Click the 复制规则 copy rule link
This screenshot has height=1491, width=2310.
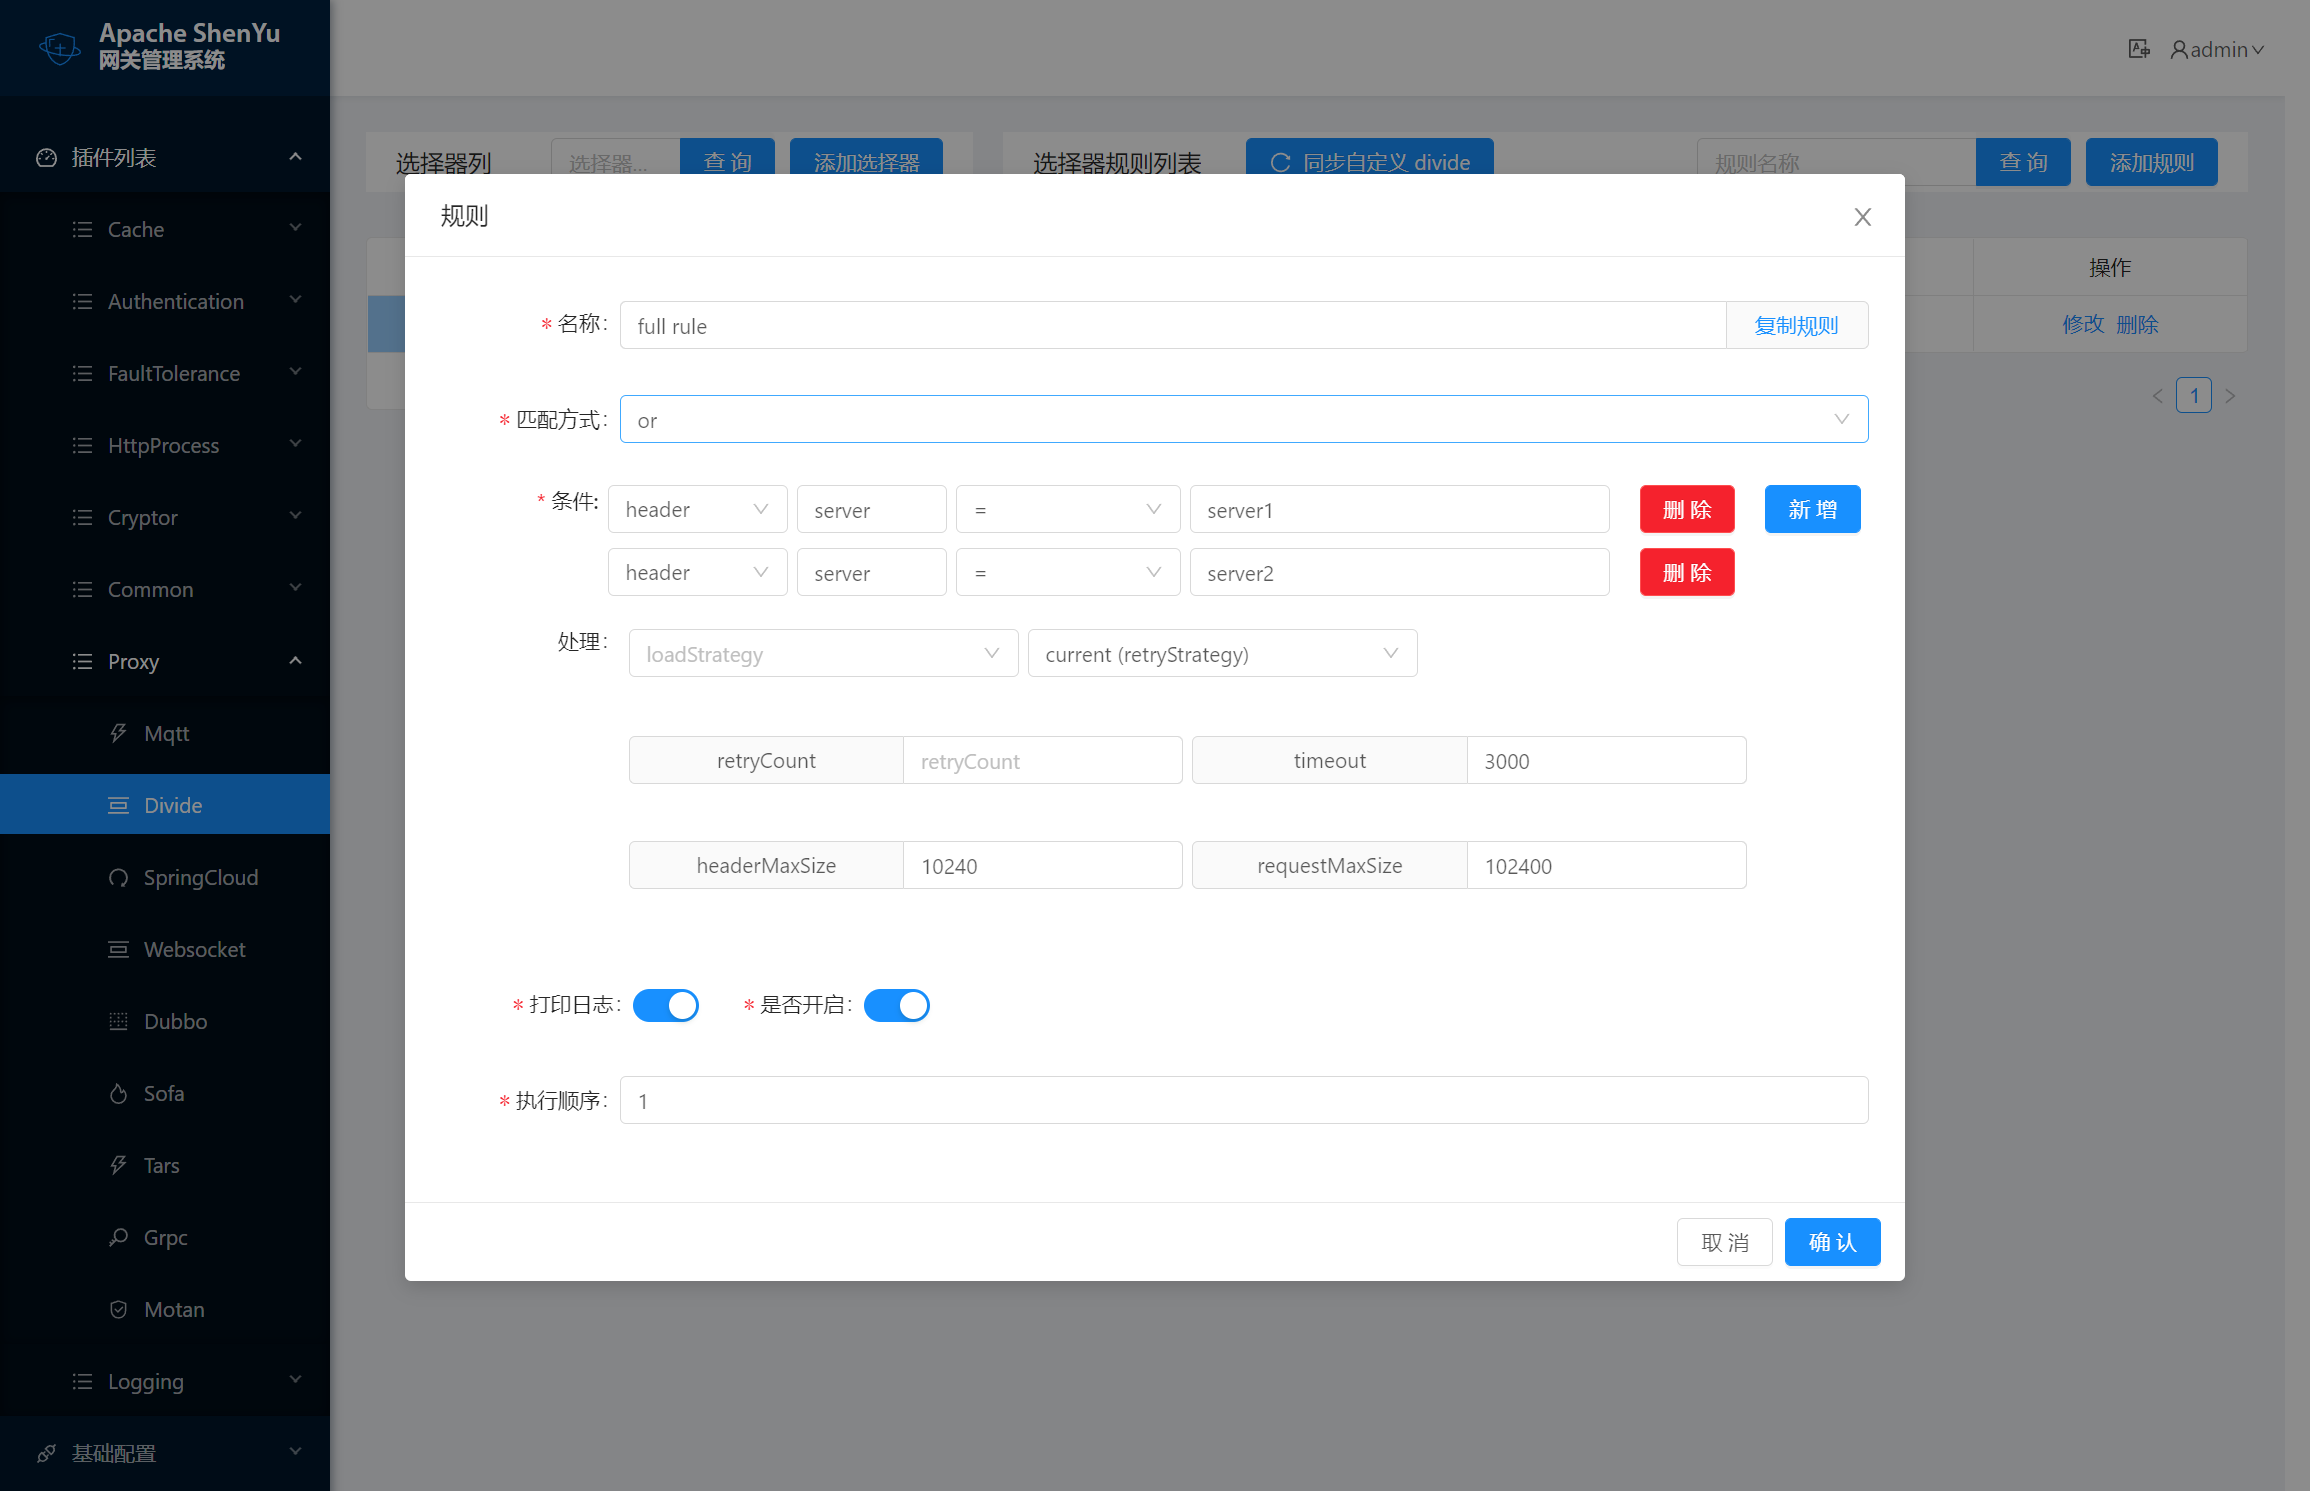click(1796, 325)
